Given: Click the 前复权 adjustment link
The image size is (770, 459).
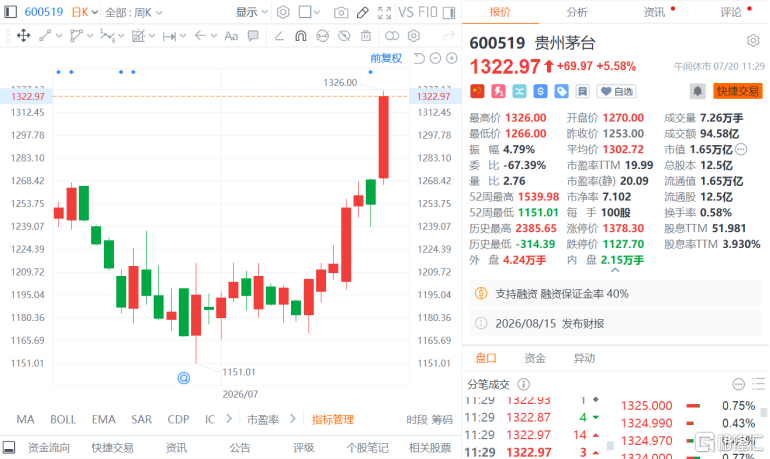Looking at the screenshot, I should tap(386, 58).
